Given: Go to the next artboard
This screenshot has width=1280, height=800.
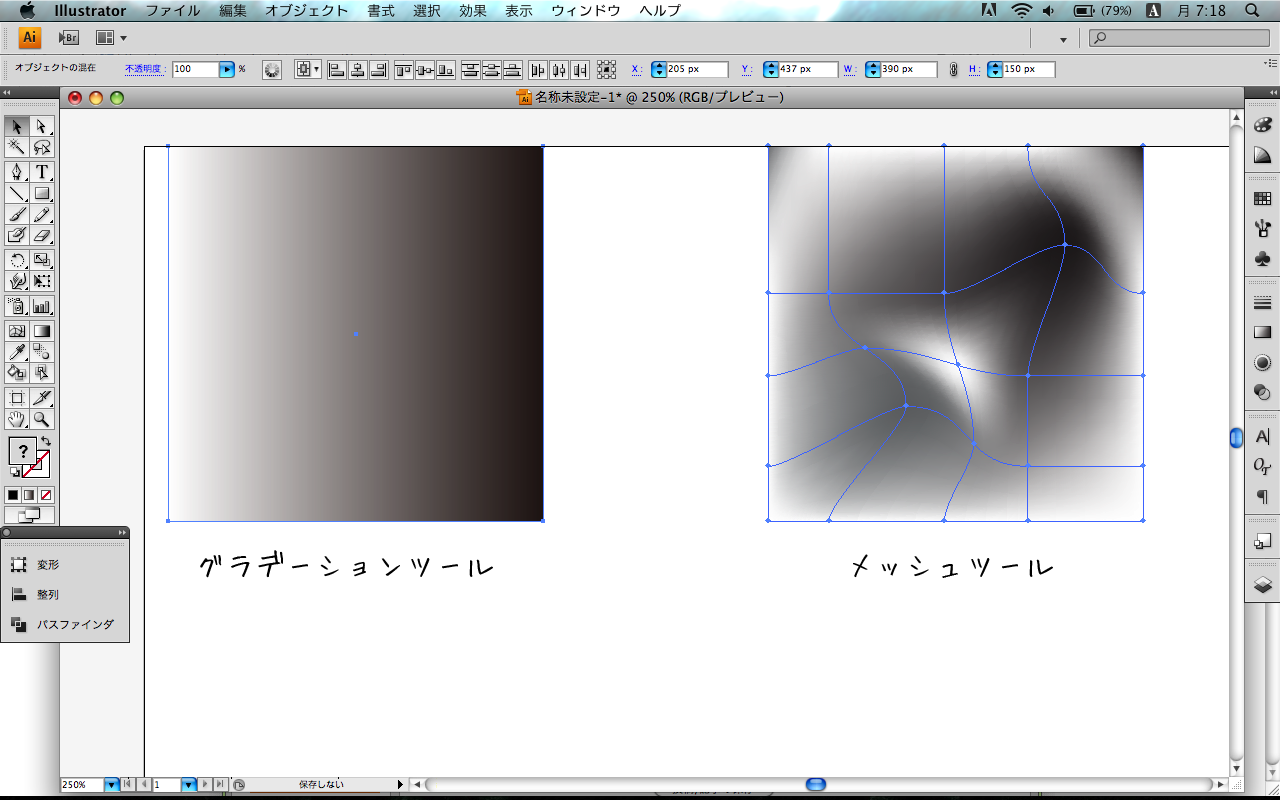Looking at the screenshot, I should click(205, 785).
